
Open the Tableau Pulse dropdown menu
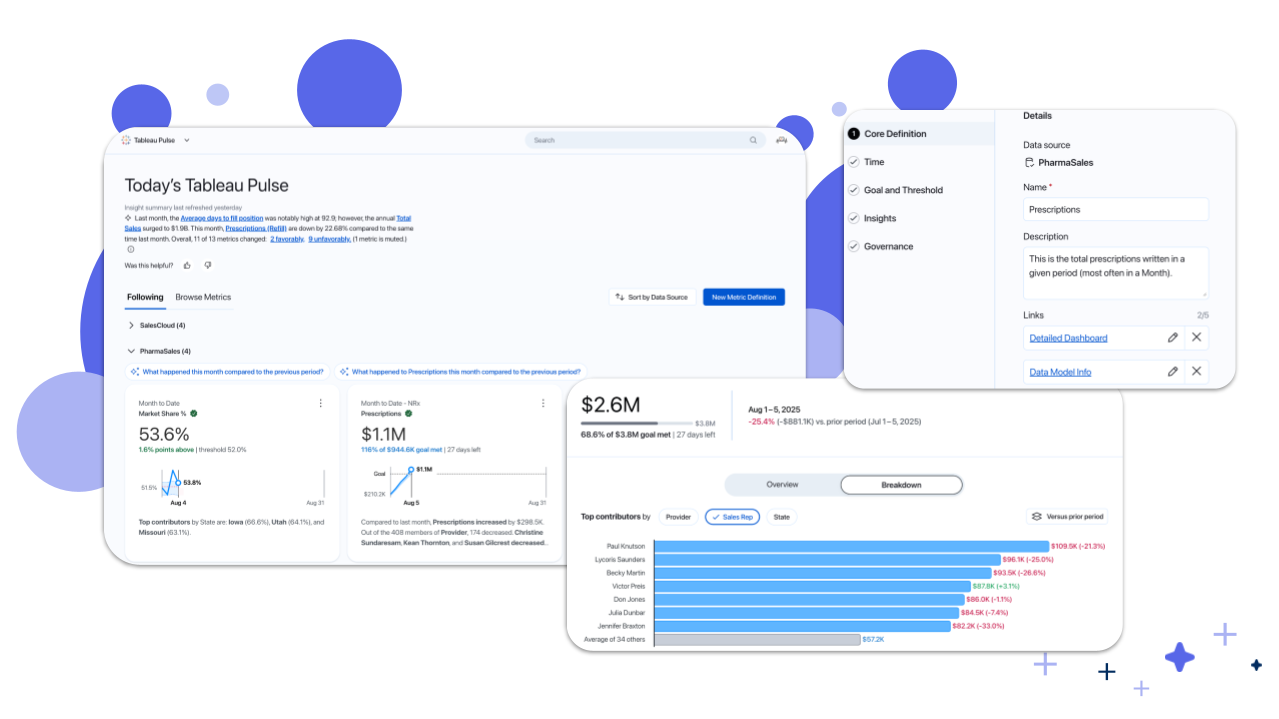click(187, 141)
